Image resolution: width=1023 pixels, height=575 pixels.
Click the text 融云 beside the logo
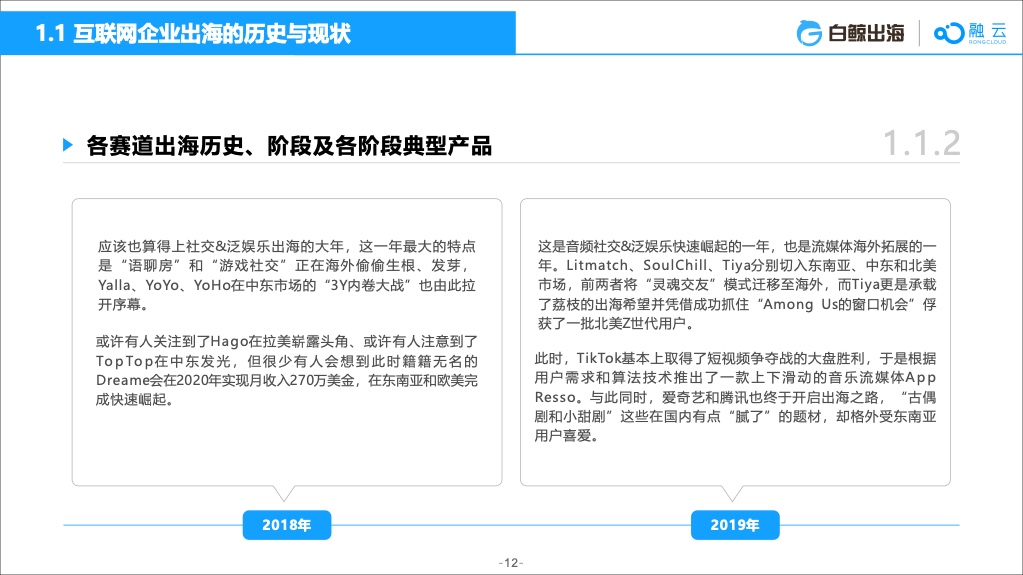(x=987, y=30)
